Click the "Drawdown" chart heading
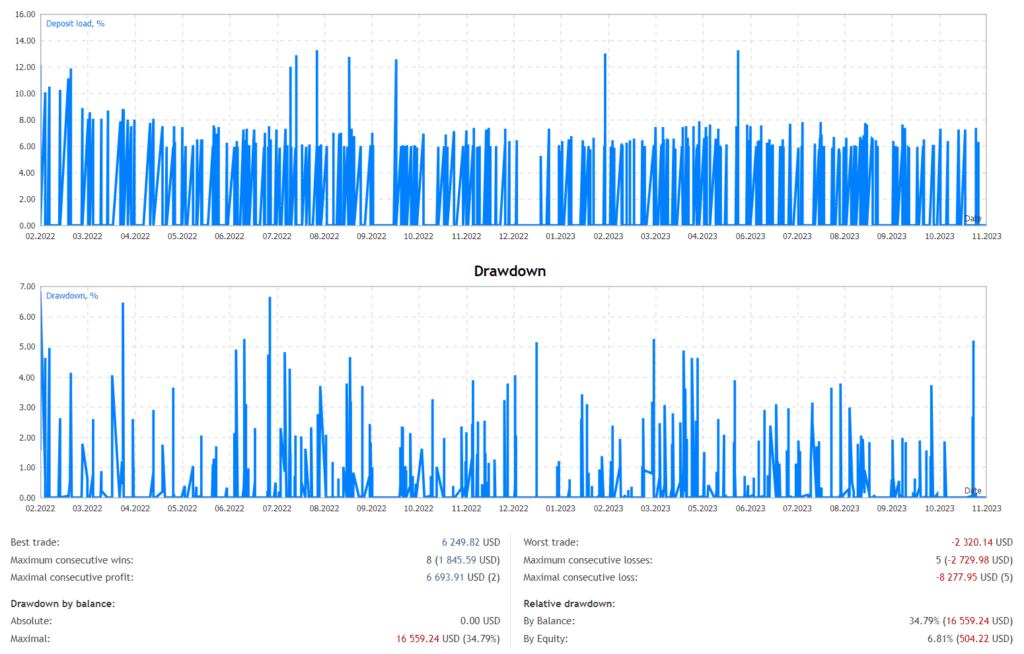Image resolution: width=1024 pixels, height=654 pixels. pyautogui.click(x=512, y=270)
